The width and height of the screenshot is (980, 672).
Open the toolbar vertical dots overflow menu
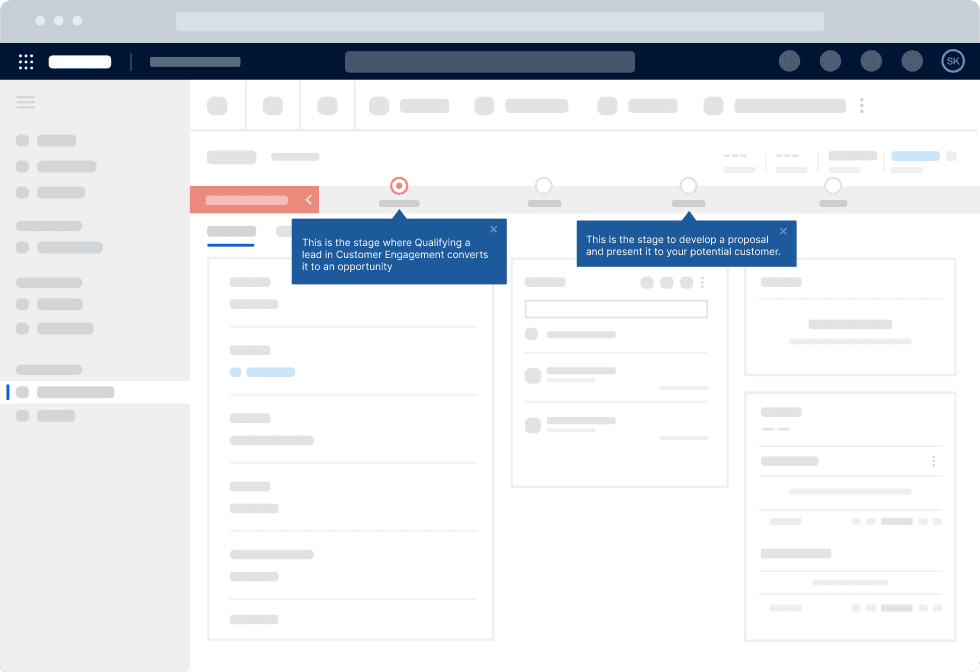(861, 106)
